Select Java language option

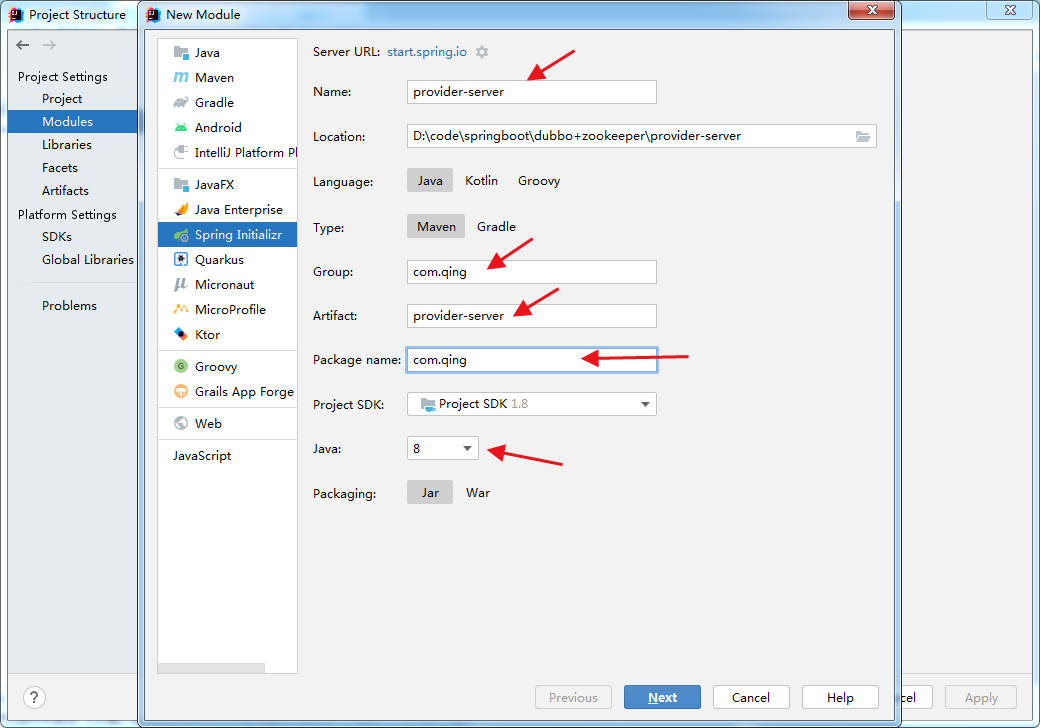pyautogui.click(x=430, y=180)
